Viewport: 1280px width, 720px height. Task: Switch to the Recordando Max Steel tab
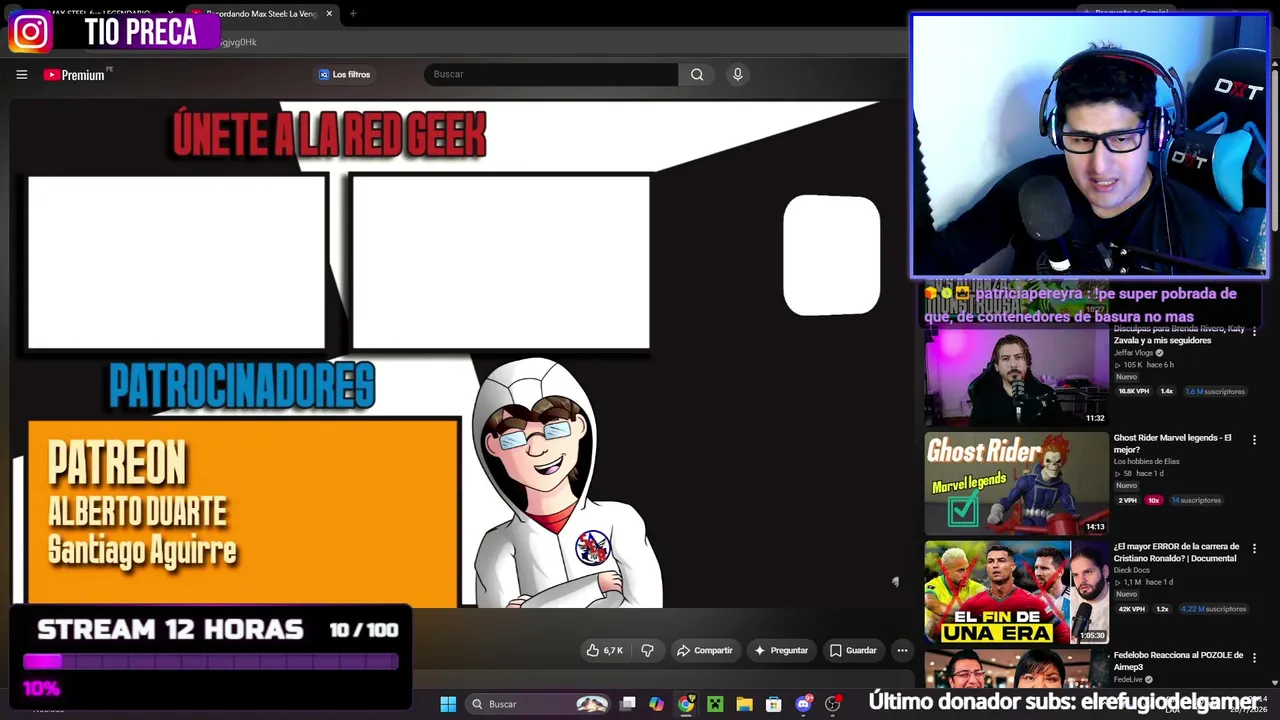[262, 14]
